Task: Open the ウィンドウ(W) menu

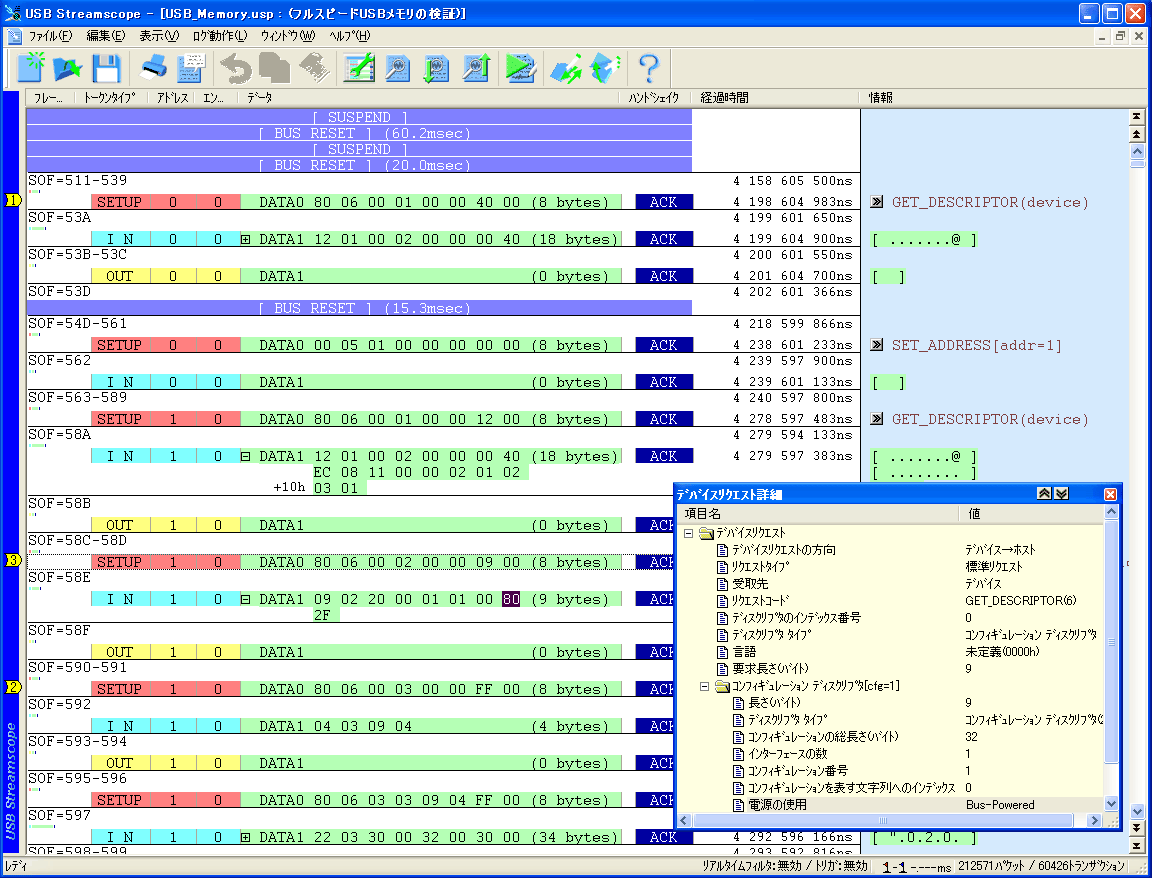Action: [x=287, y=35]
